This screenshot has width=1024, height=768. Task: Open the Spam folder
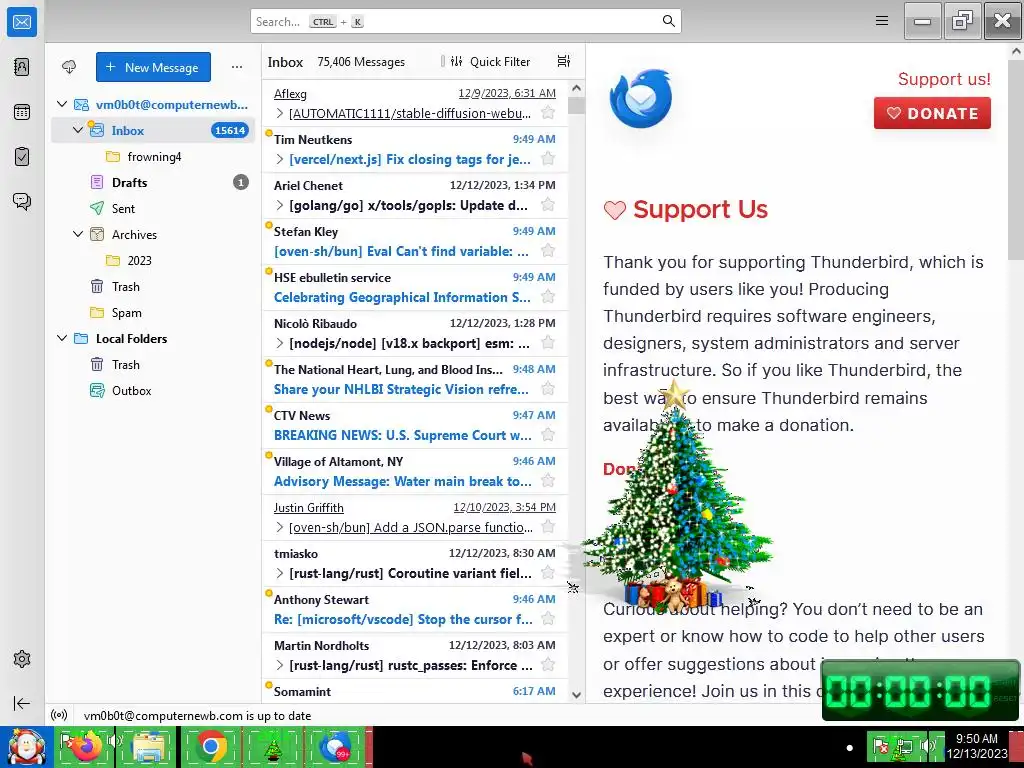click(x=153, y=312)
